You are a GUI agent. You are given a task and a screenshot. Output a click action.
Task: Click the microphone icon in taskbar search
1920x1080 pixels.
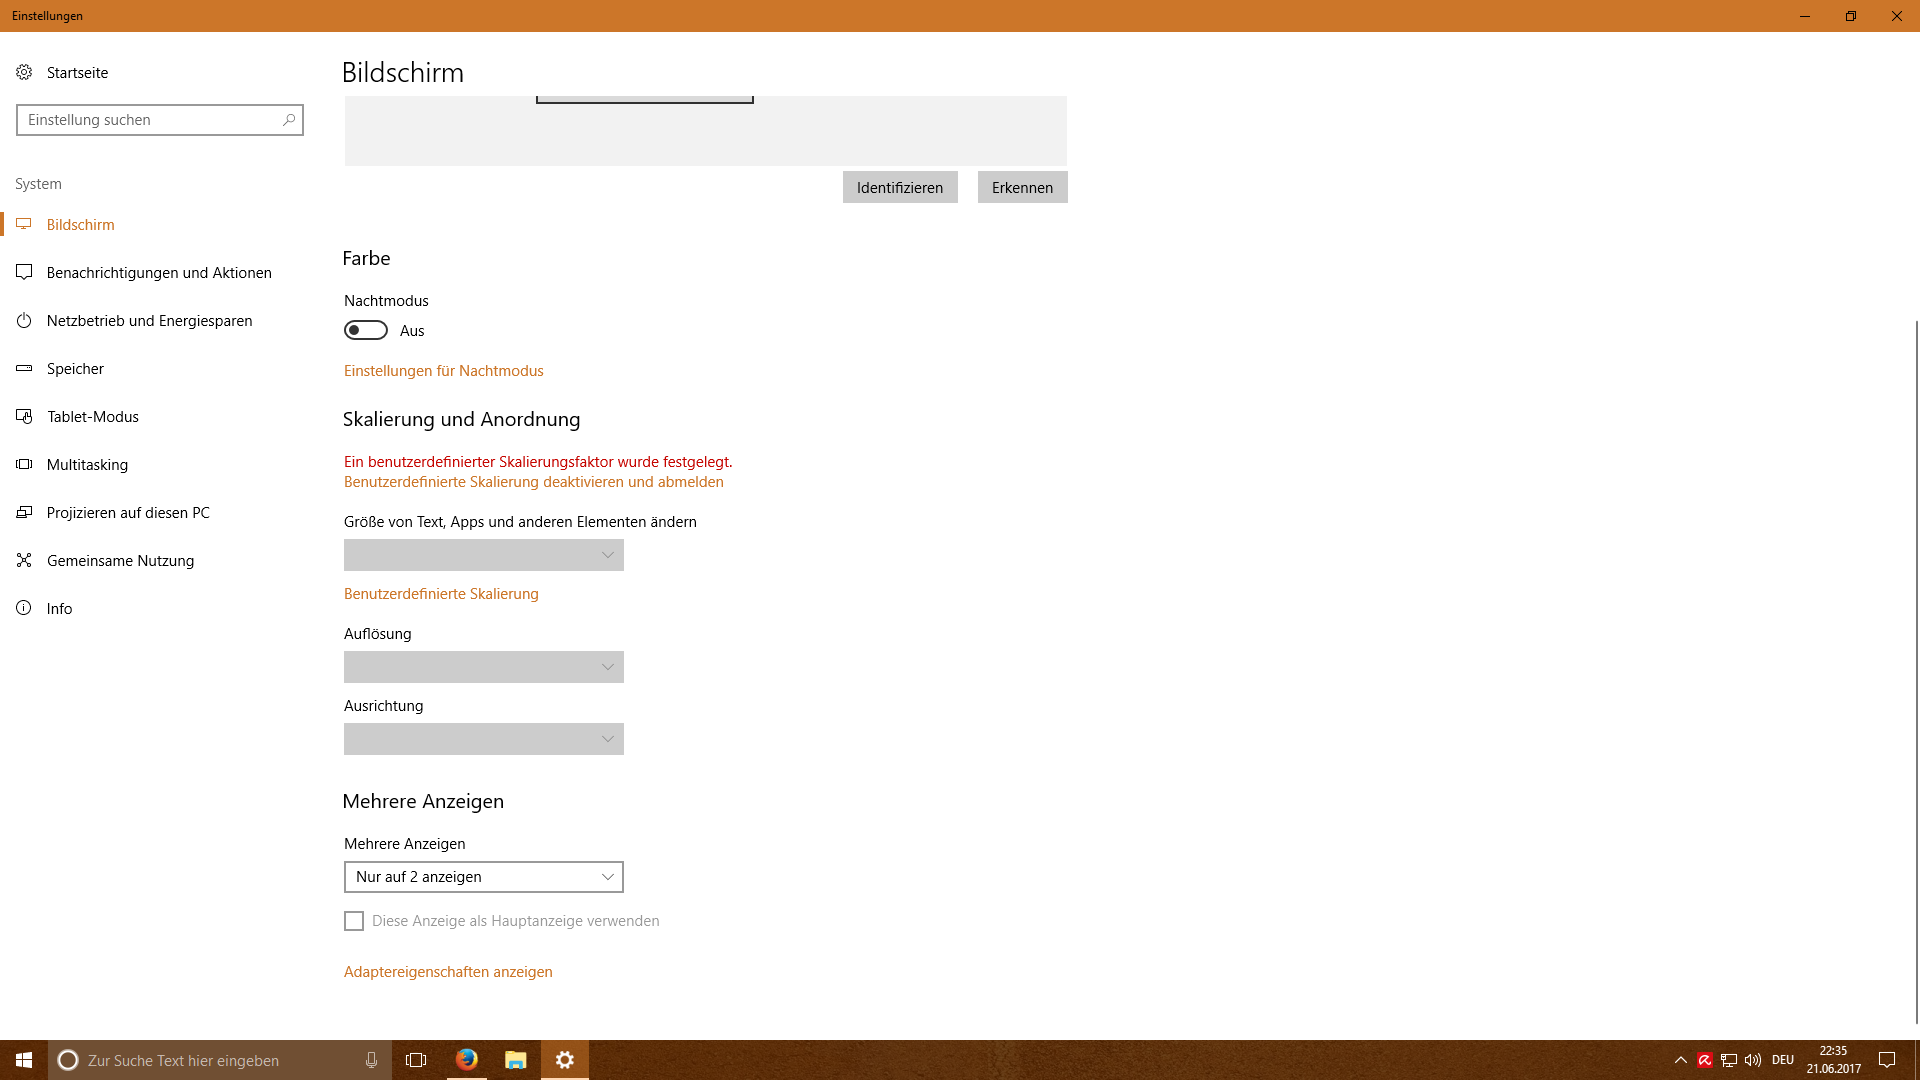(371, 1060)
